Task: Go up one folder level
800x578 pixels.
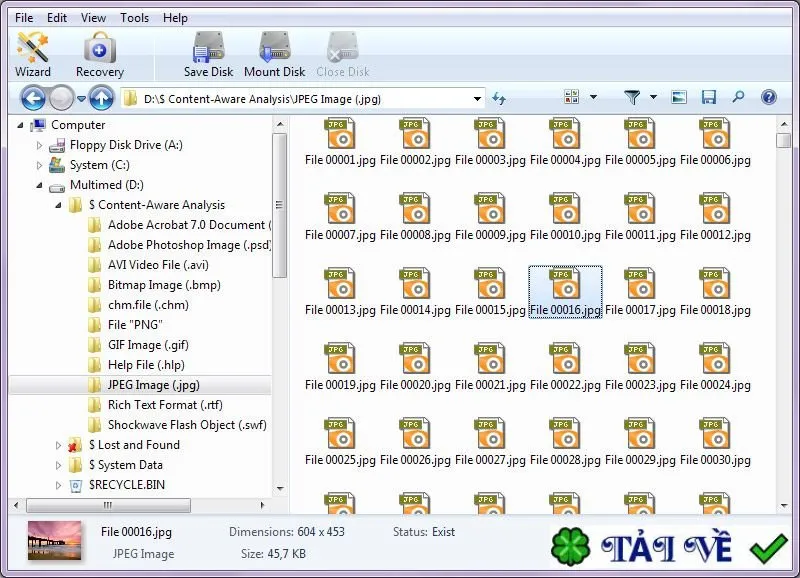Action: point(101,98)
